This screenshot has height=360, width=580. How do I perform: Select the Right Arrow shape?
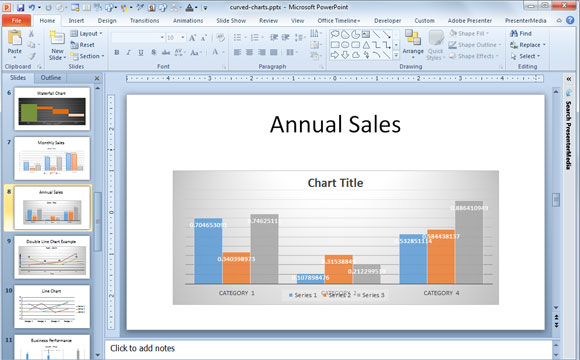tap(335, 55)
